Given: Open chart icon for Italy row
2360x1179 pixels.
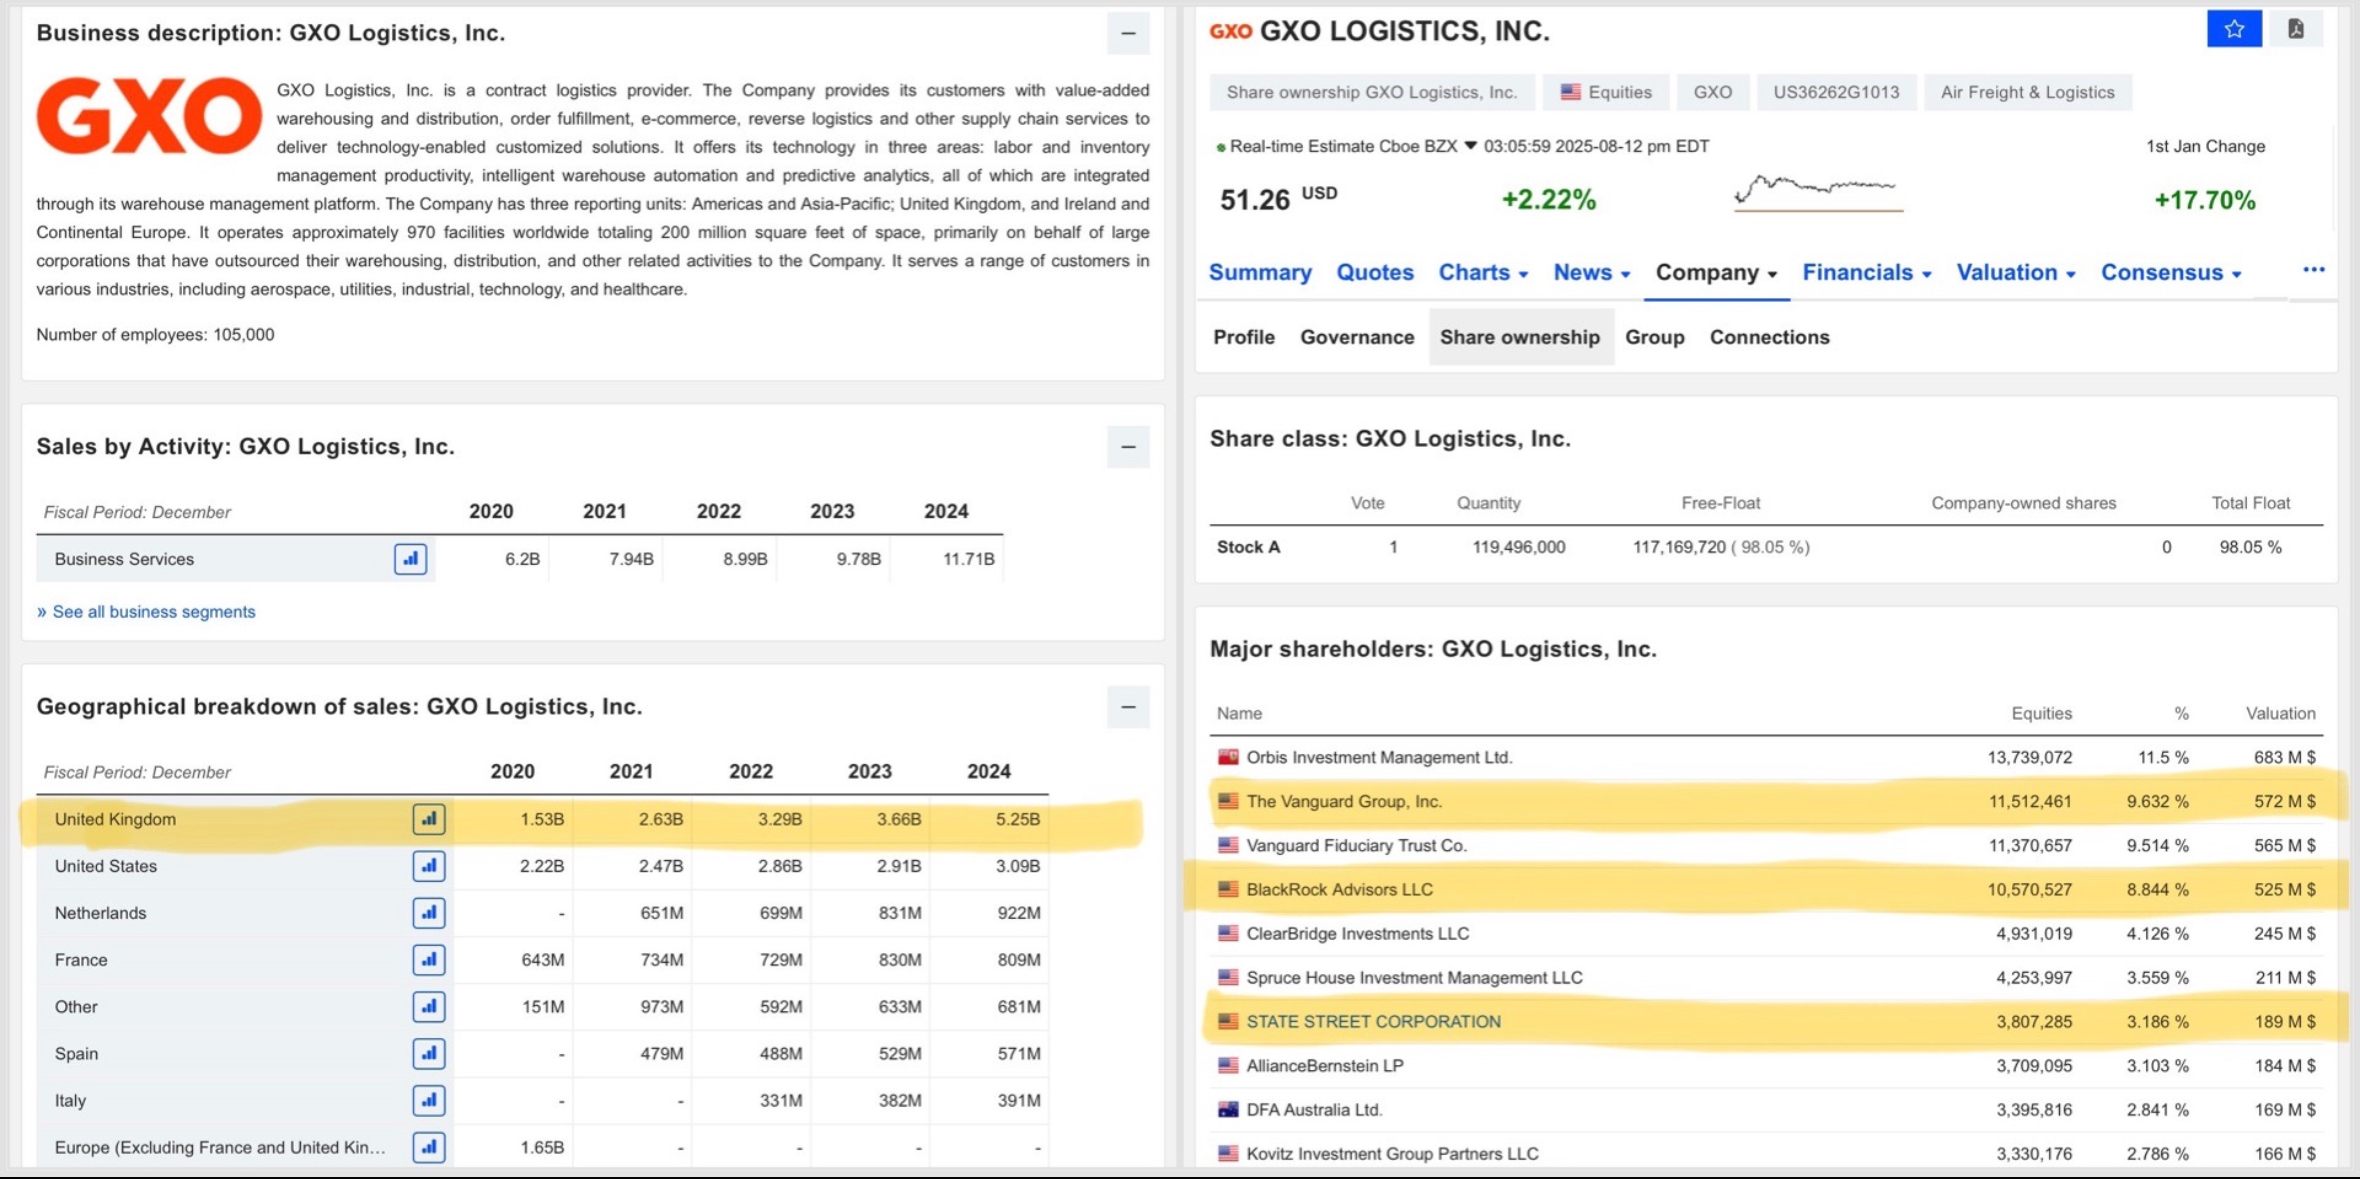Looking at the screenshot, I should click(x=429, y=1101).
